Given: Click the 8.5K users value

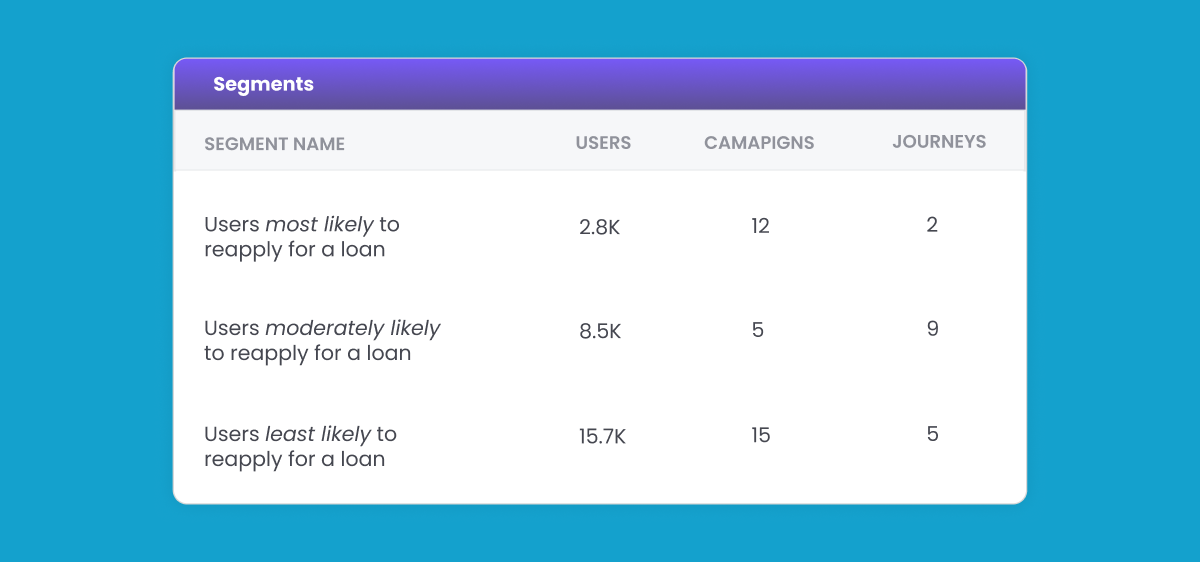Looking at the screenshot, I should pos(600,331).
